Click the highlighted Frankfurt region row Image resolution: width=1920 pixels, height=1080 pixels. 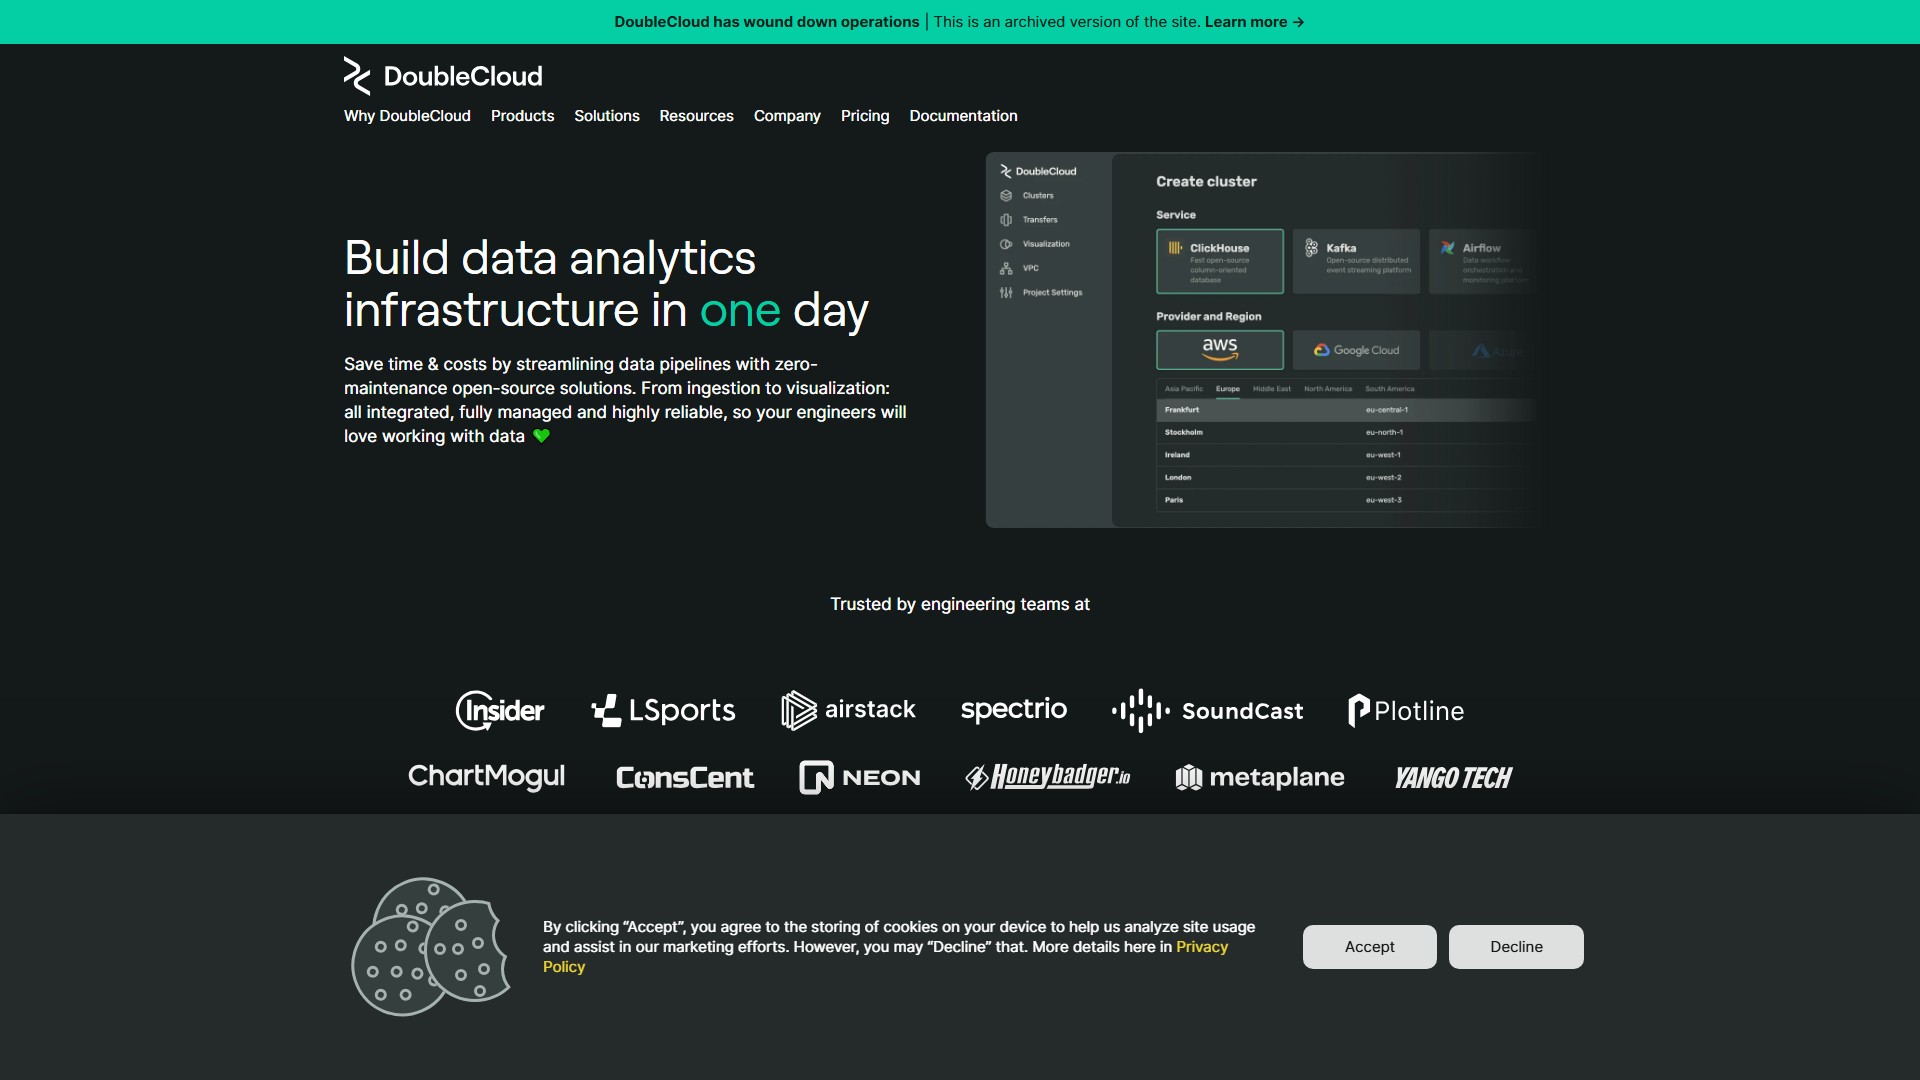pyautogui.click(x=1302, y=410)
